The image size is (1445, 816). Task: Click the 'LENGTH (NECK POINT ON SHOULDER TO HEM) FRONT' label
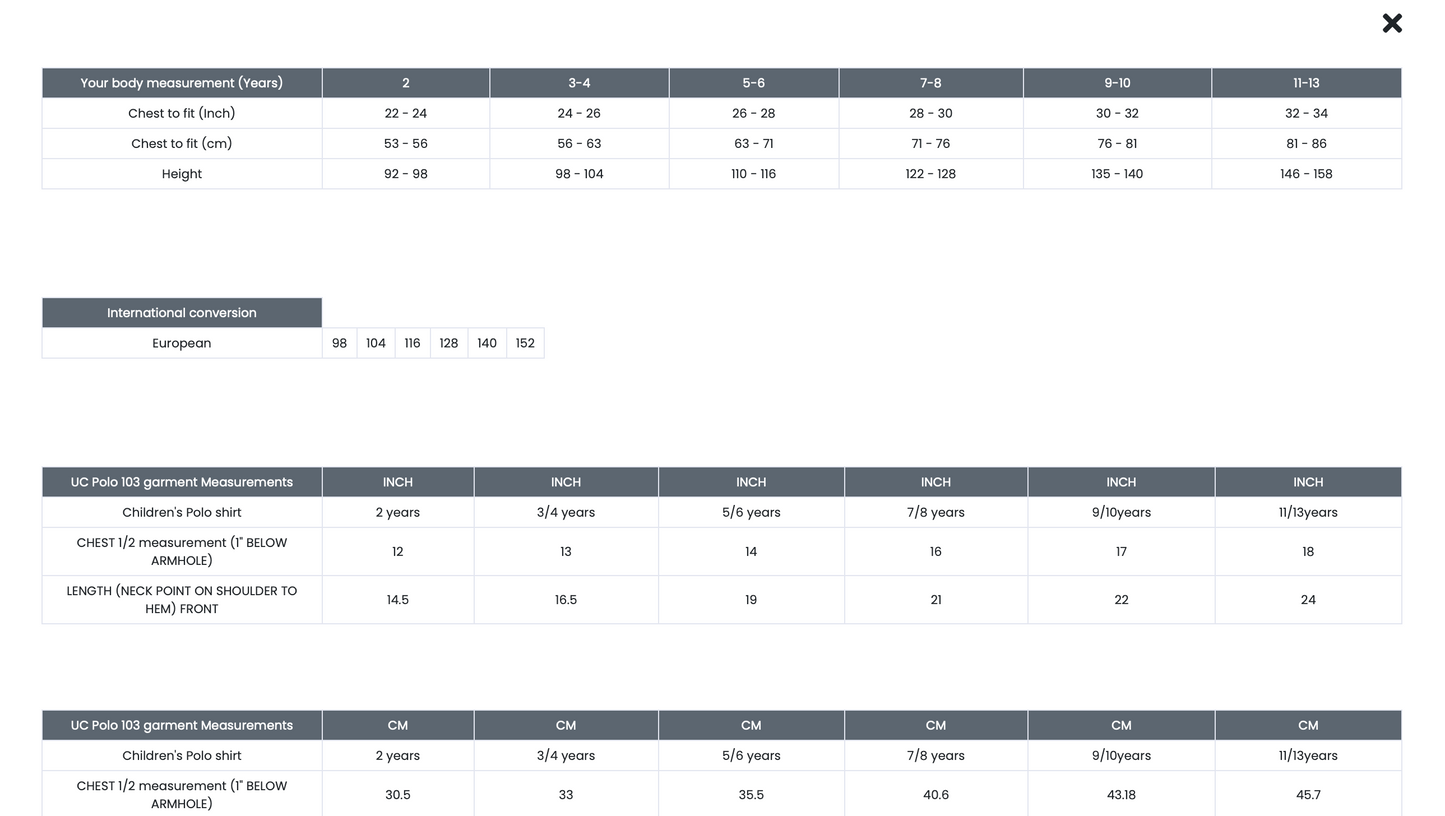click(182, 600)
